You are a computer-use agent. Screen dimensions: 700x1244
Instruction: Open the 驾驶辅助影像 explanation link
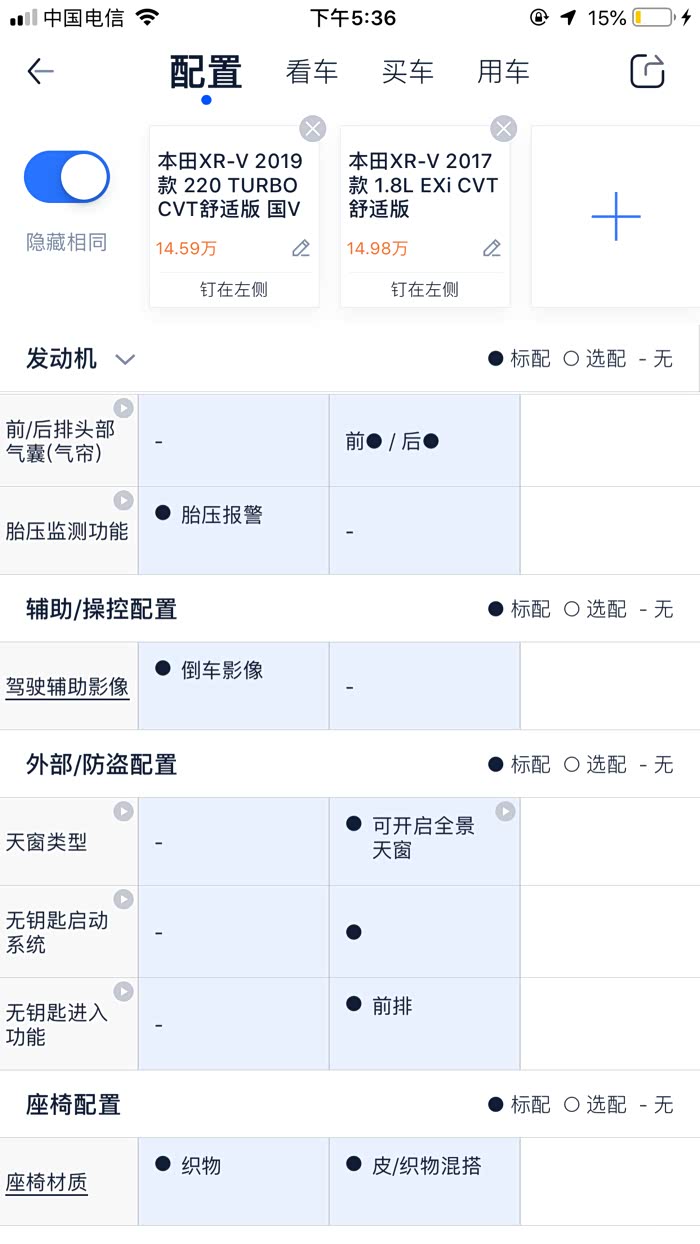click(67, 687)
